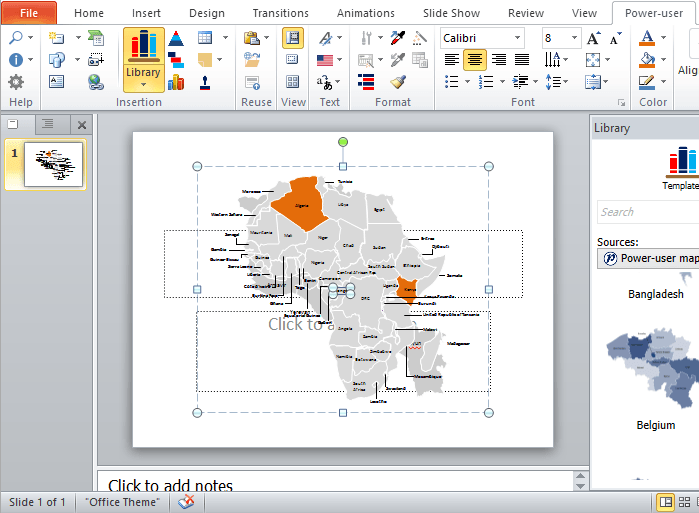Click the stamp icon
The width and height of the screenshot is (699, 513).
point(205,82)
